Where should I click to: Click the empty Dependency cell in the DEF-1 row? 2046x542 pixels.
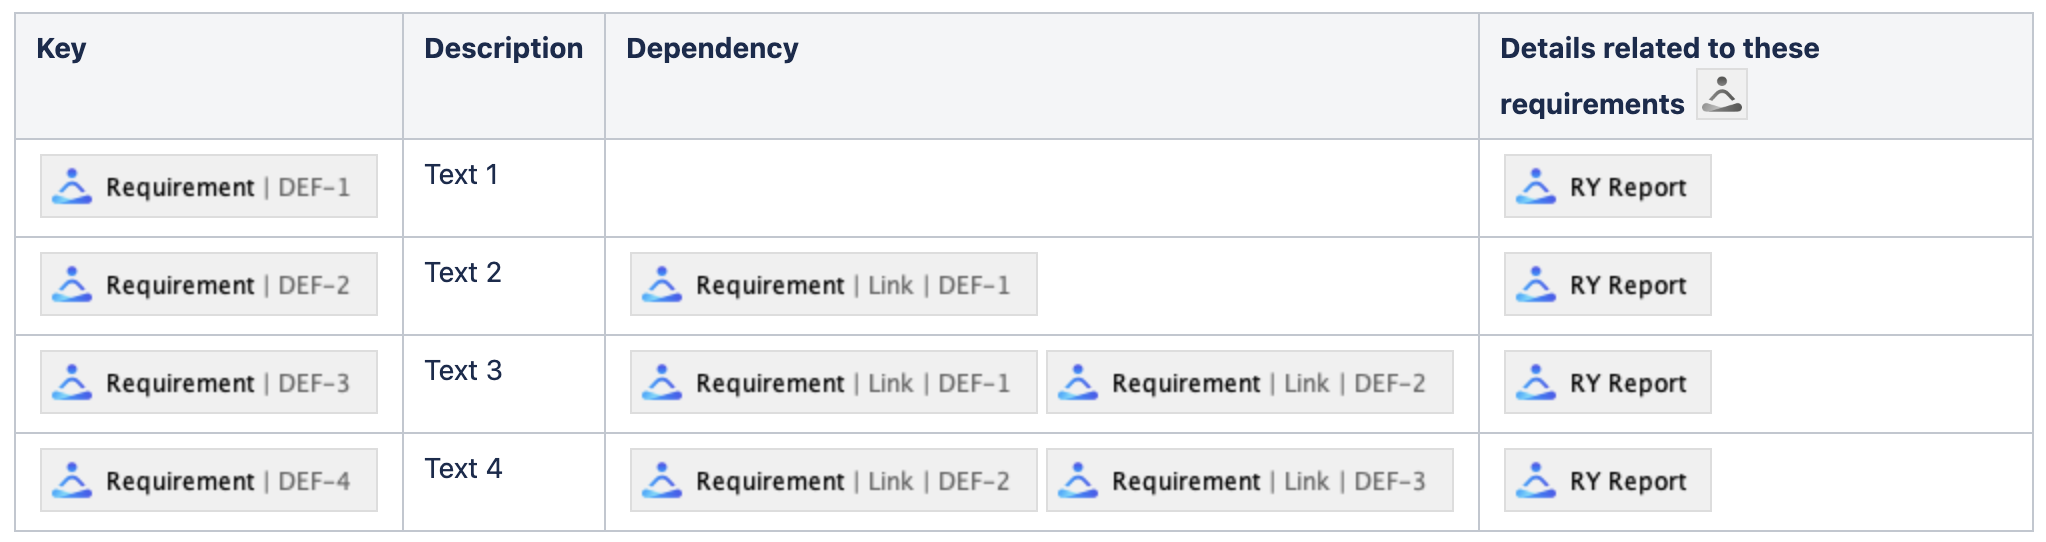point(1040,188)
